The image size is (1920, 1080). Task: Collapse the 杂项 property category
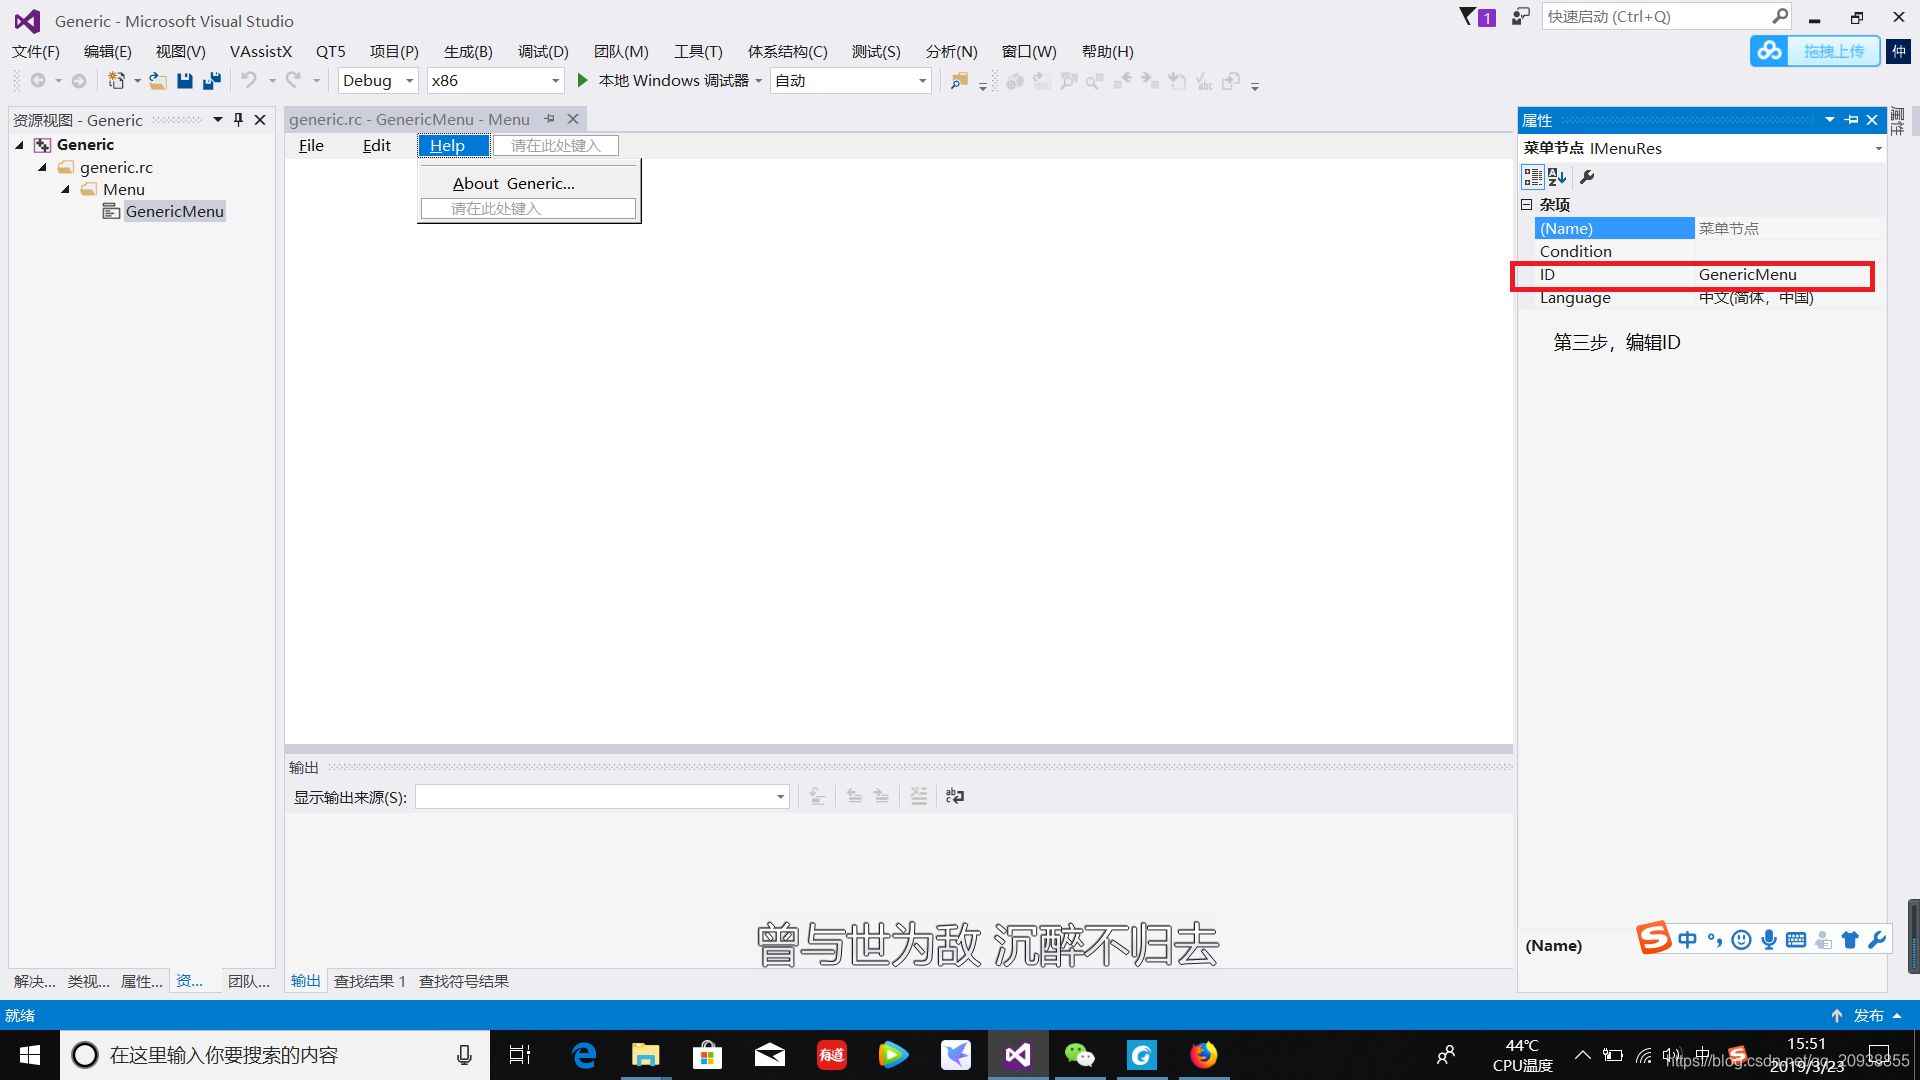coord(1527,204)
